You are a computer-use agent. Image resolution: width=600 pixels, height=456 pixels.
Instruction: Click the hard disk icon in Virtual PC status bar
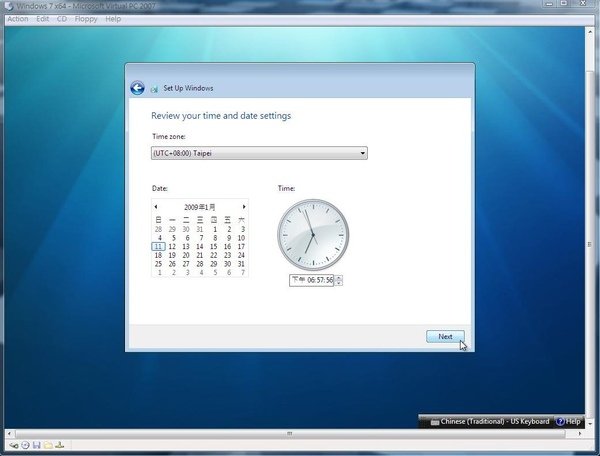[x=14, y=445]
